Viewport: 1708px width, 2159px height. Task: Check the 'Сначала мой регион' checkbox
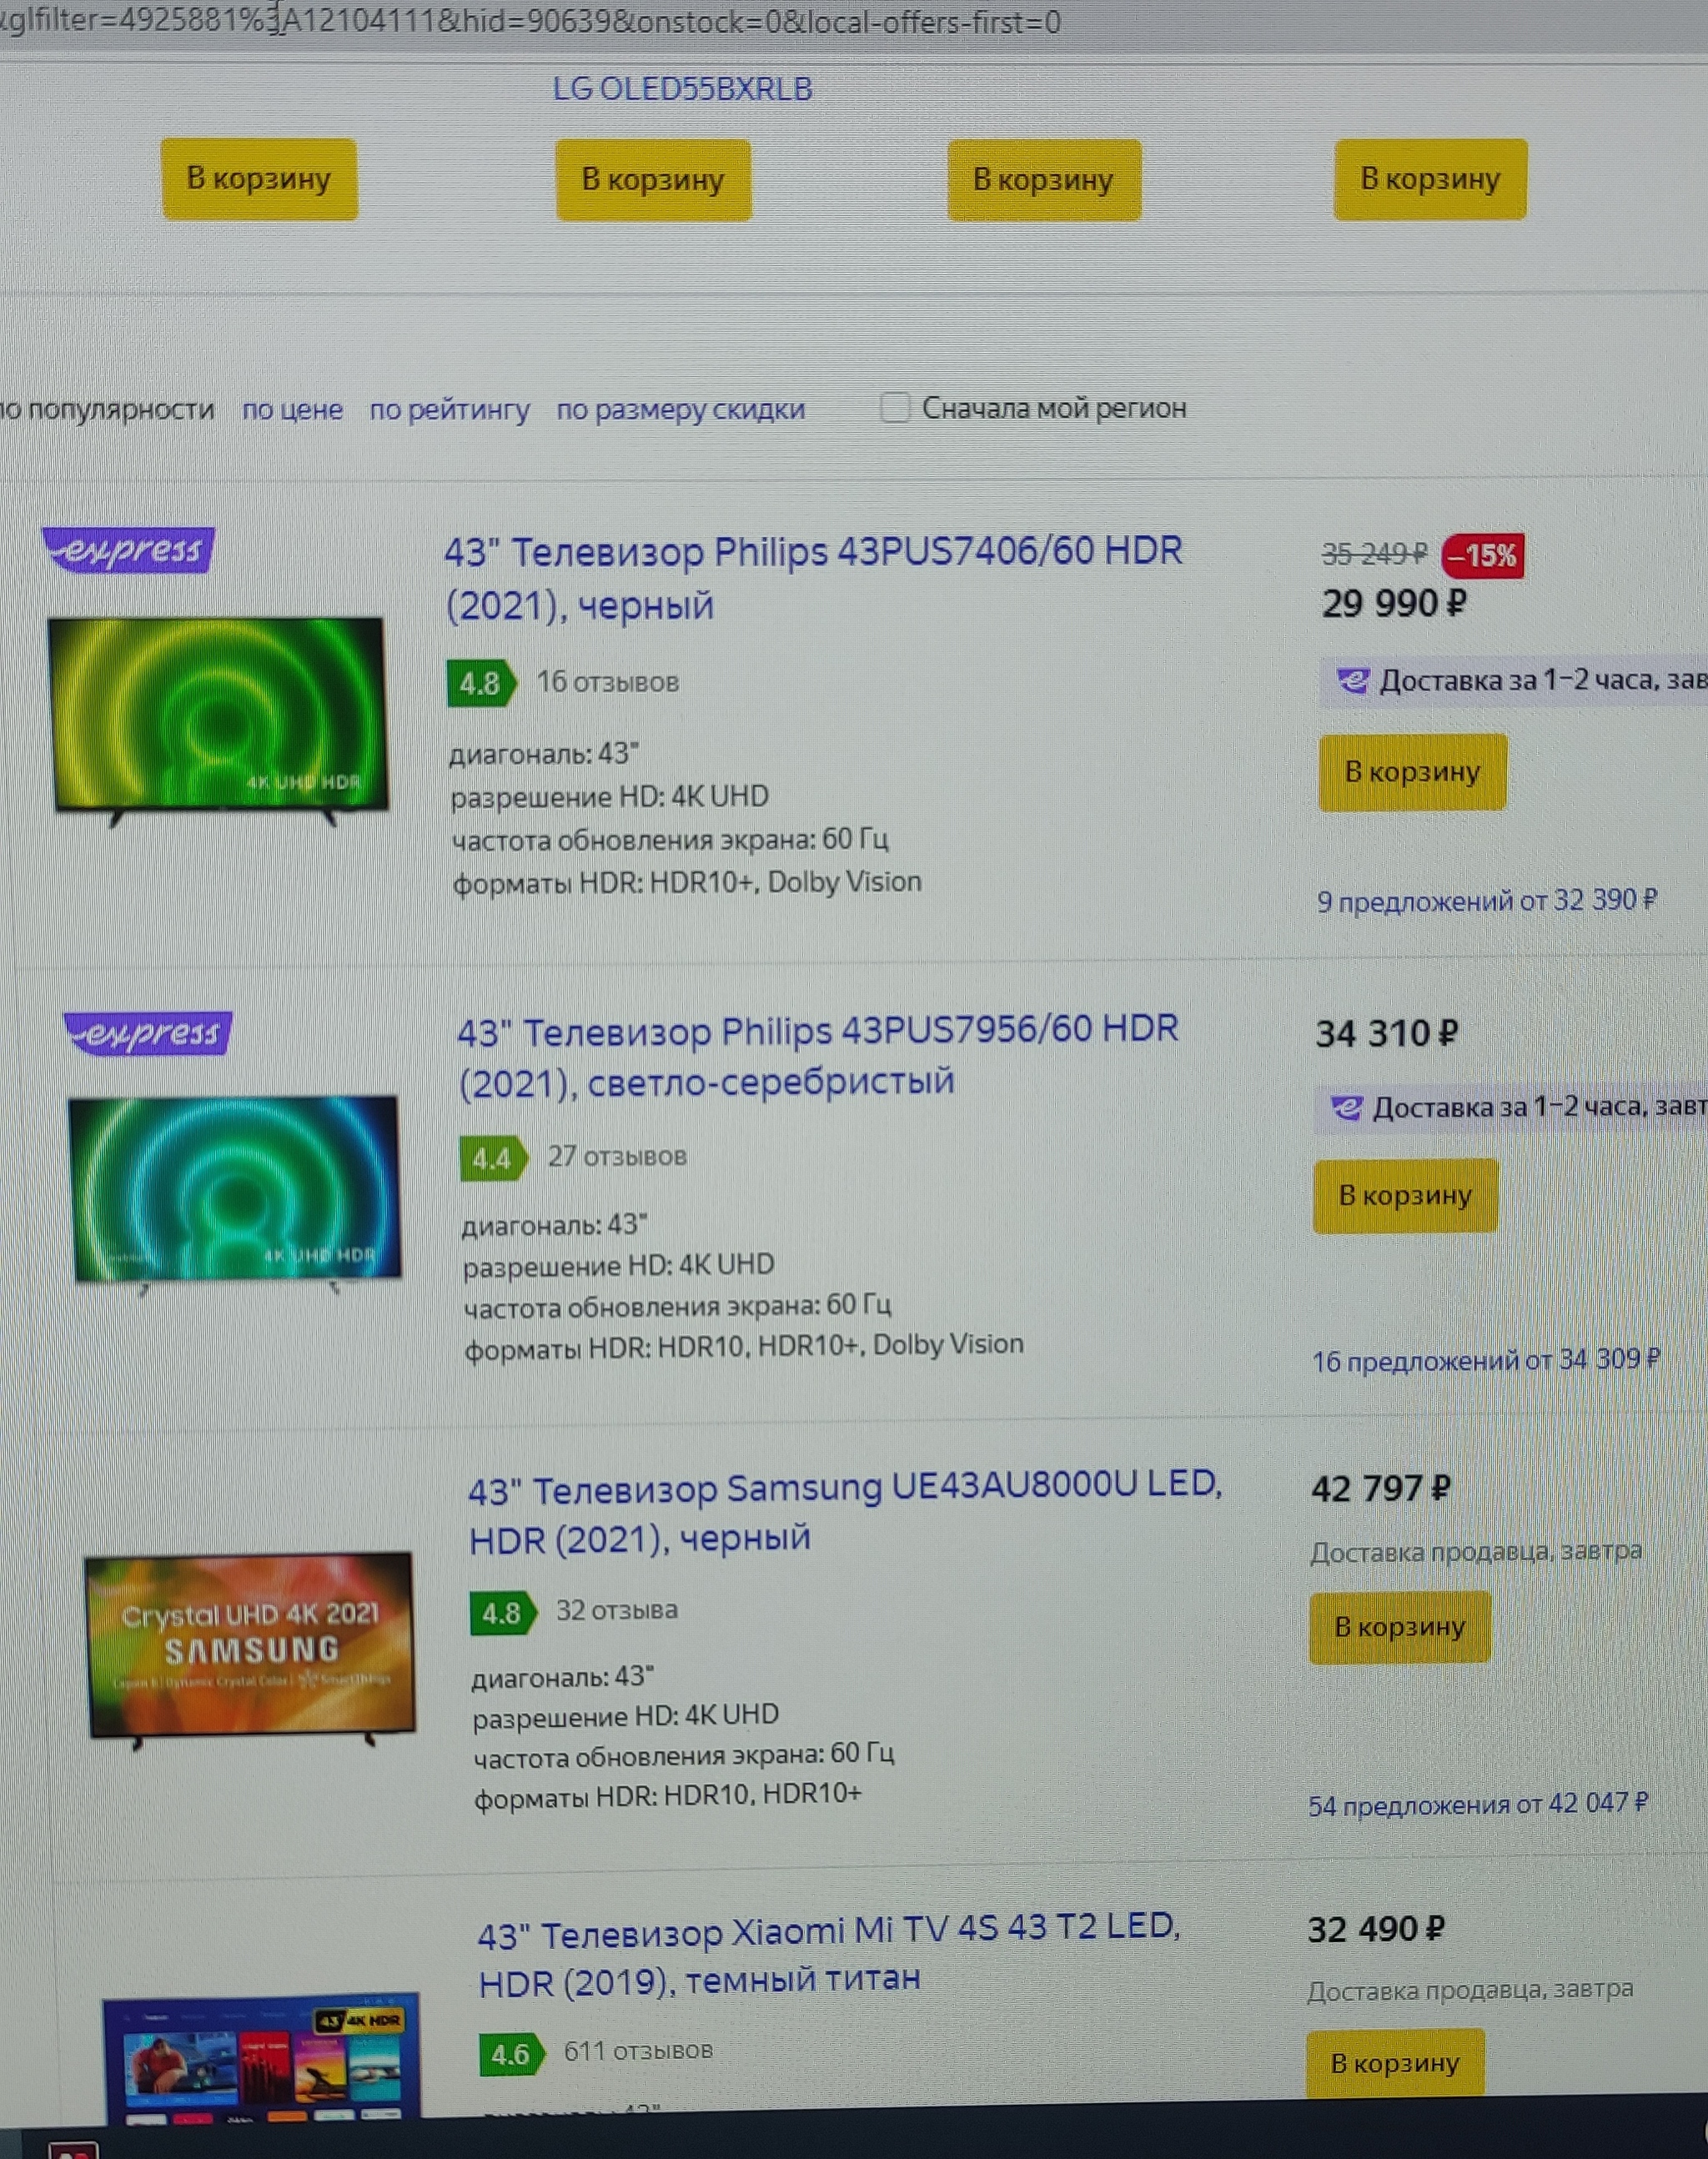coord(894,408)
